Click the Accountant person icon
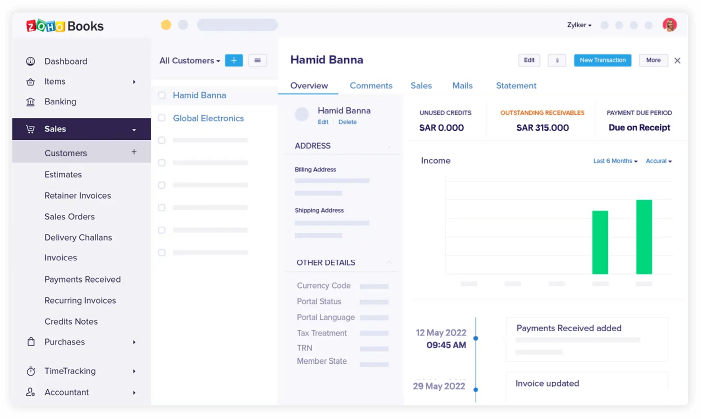Image resolution: width=701 pixels, height=419 pixels. [30, 392]
